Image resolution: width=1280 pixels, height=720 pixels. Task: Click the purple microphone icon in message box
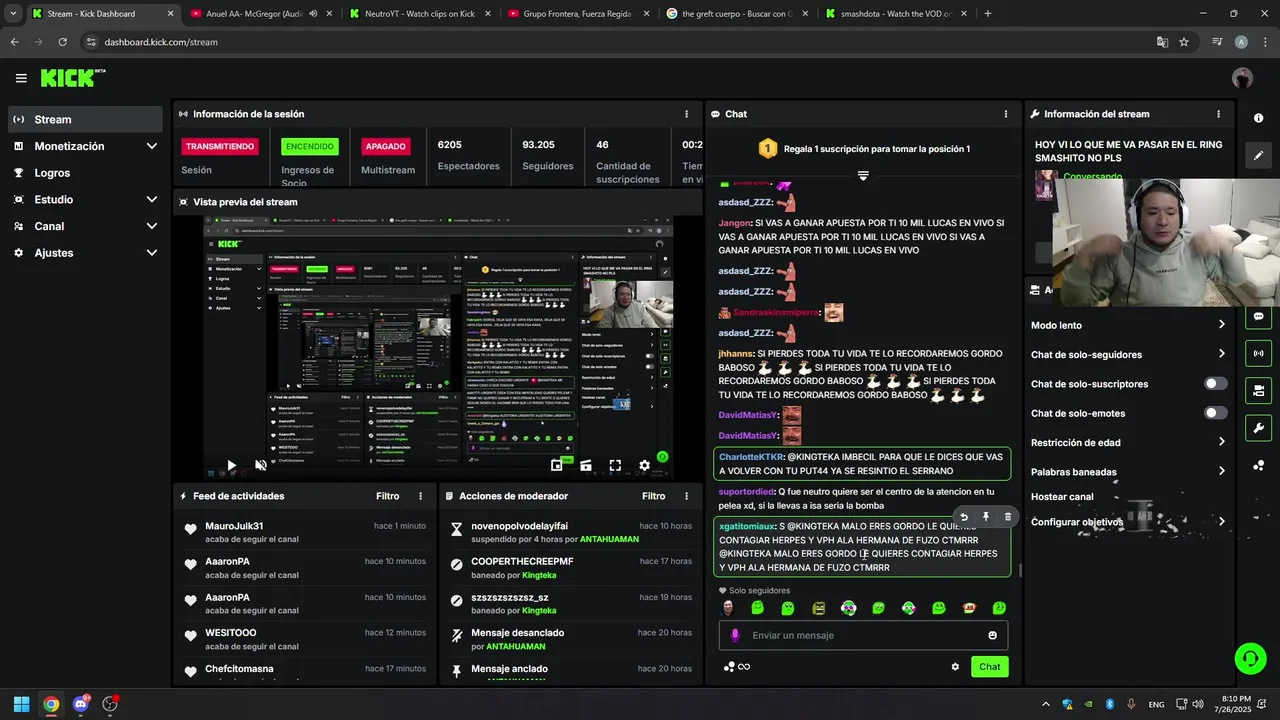(x=735, y=635)
